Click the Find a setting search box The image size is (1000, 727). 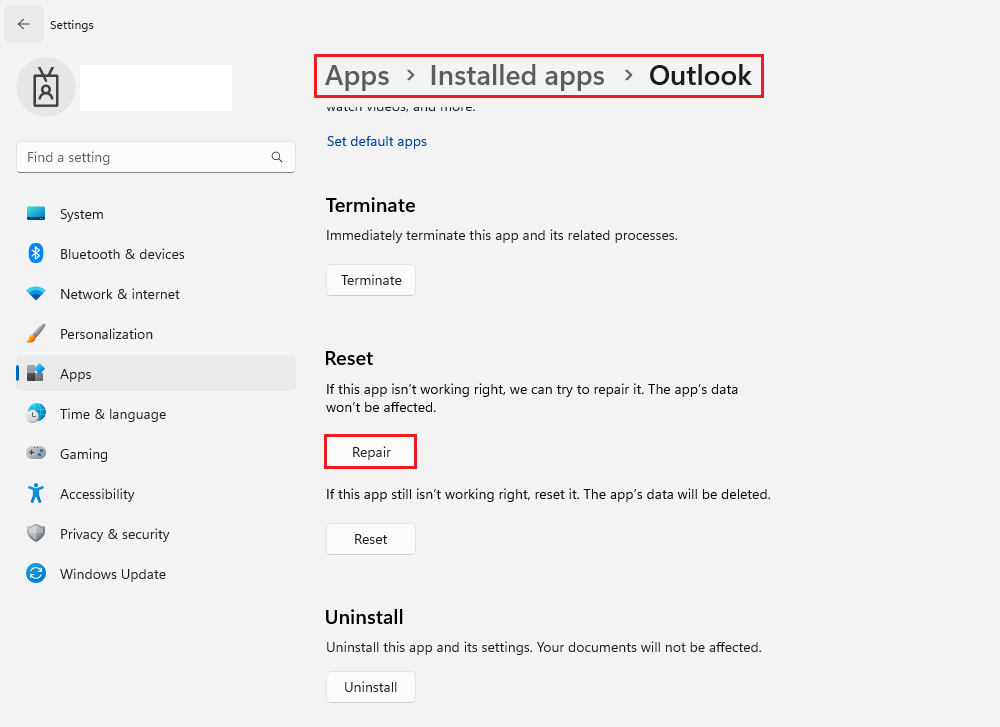156,157
